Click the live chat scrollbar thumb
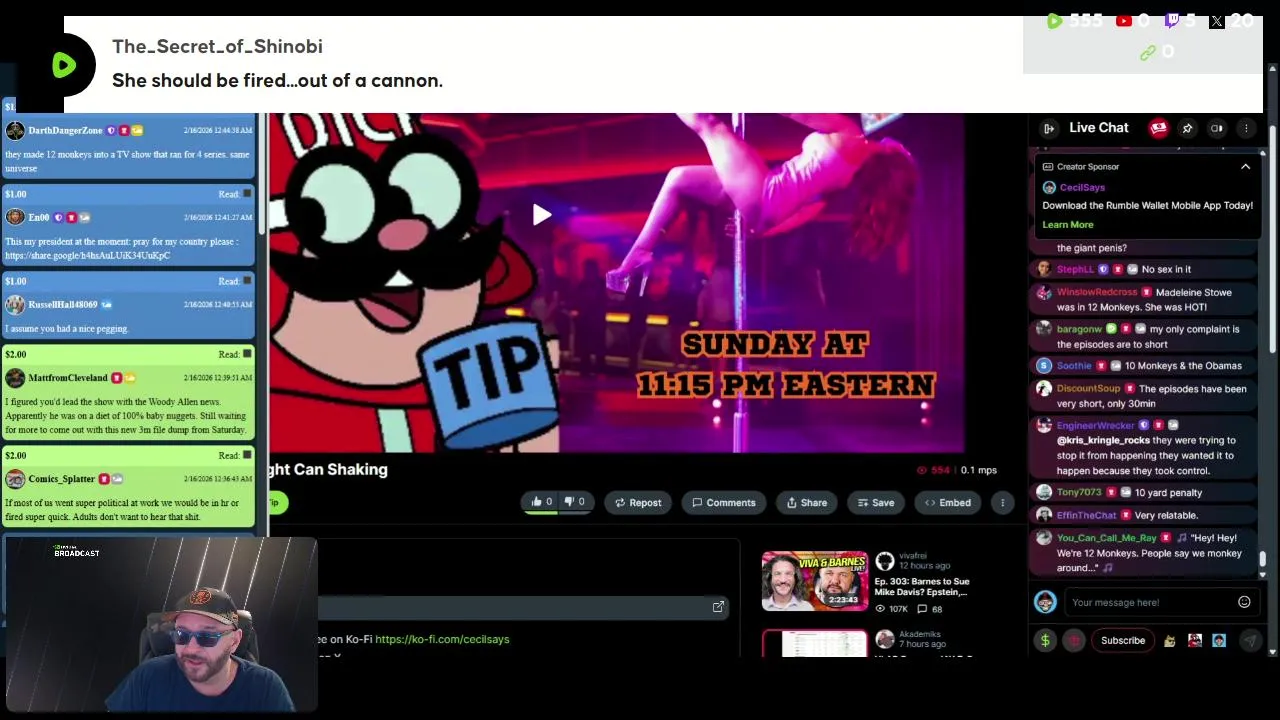This screenshot has width=1280, height=720. (x=1263, y=558)
